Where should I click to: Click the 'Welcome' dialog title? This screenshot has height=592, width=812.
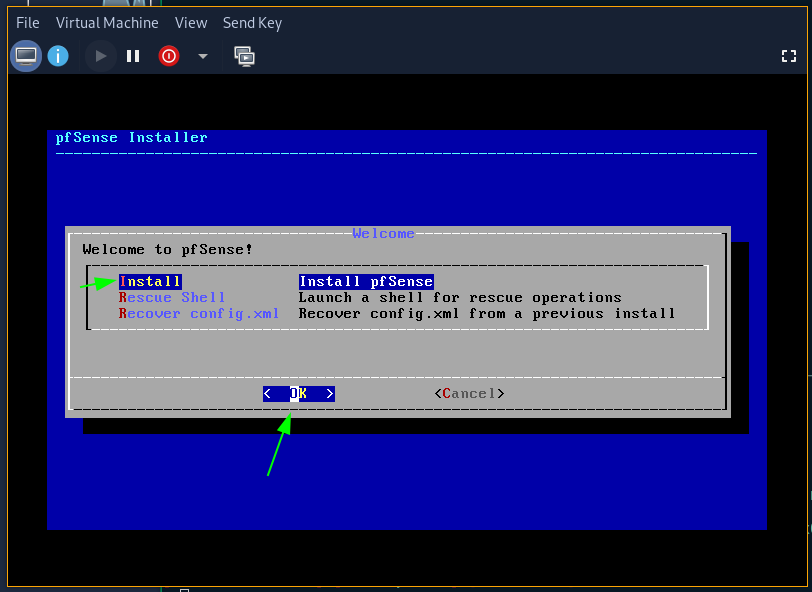pyautogui.click(x=383, y=234)
